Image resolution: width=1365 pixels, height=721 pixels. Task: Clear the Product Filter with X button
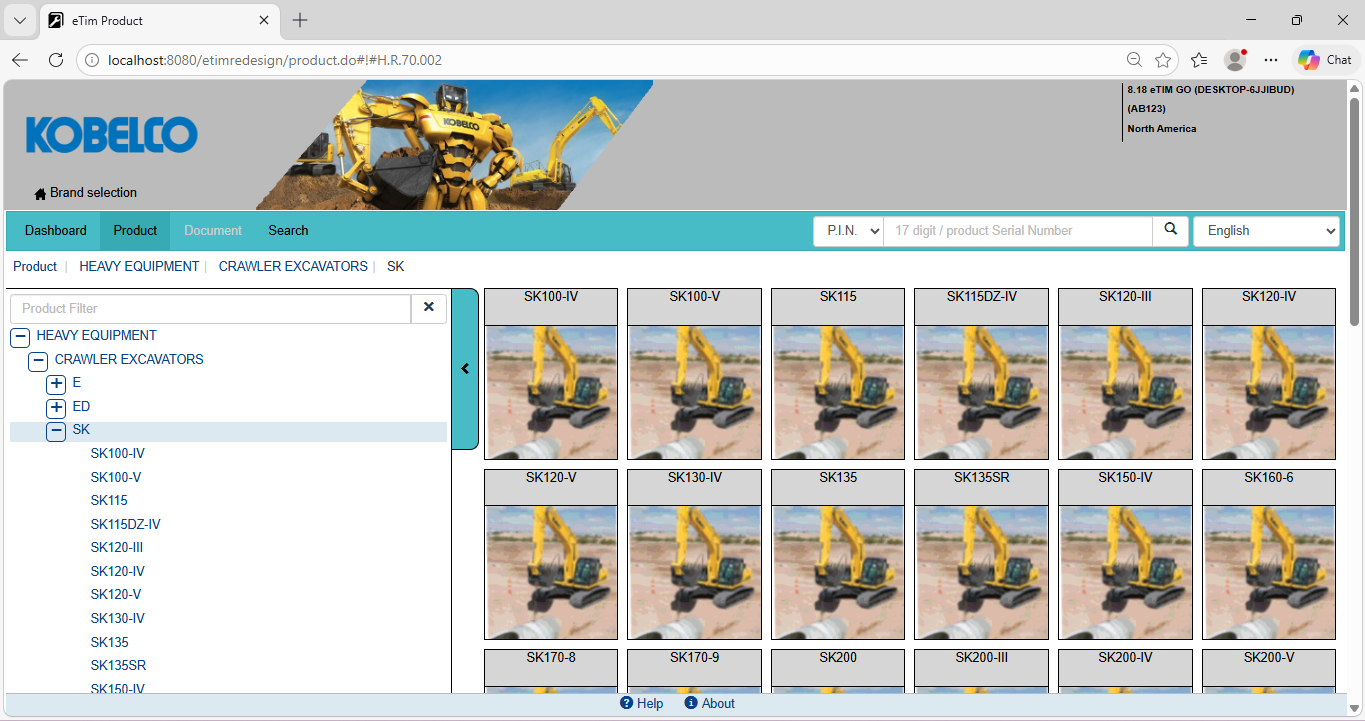tap(429, 308)
